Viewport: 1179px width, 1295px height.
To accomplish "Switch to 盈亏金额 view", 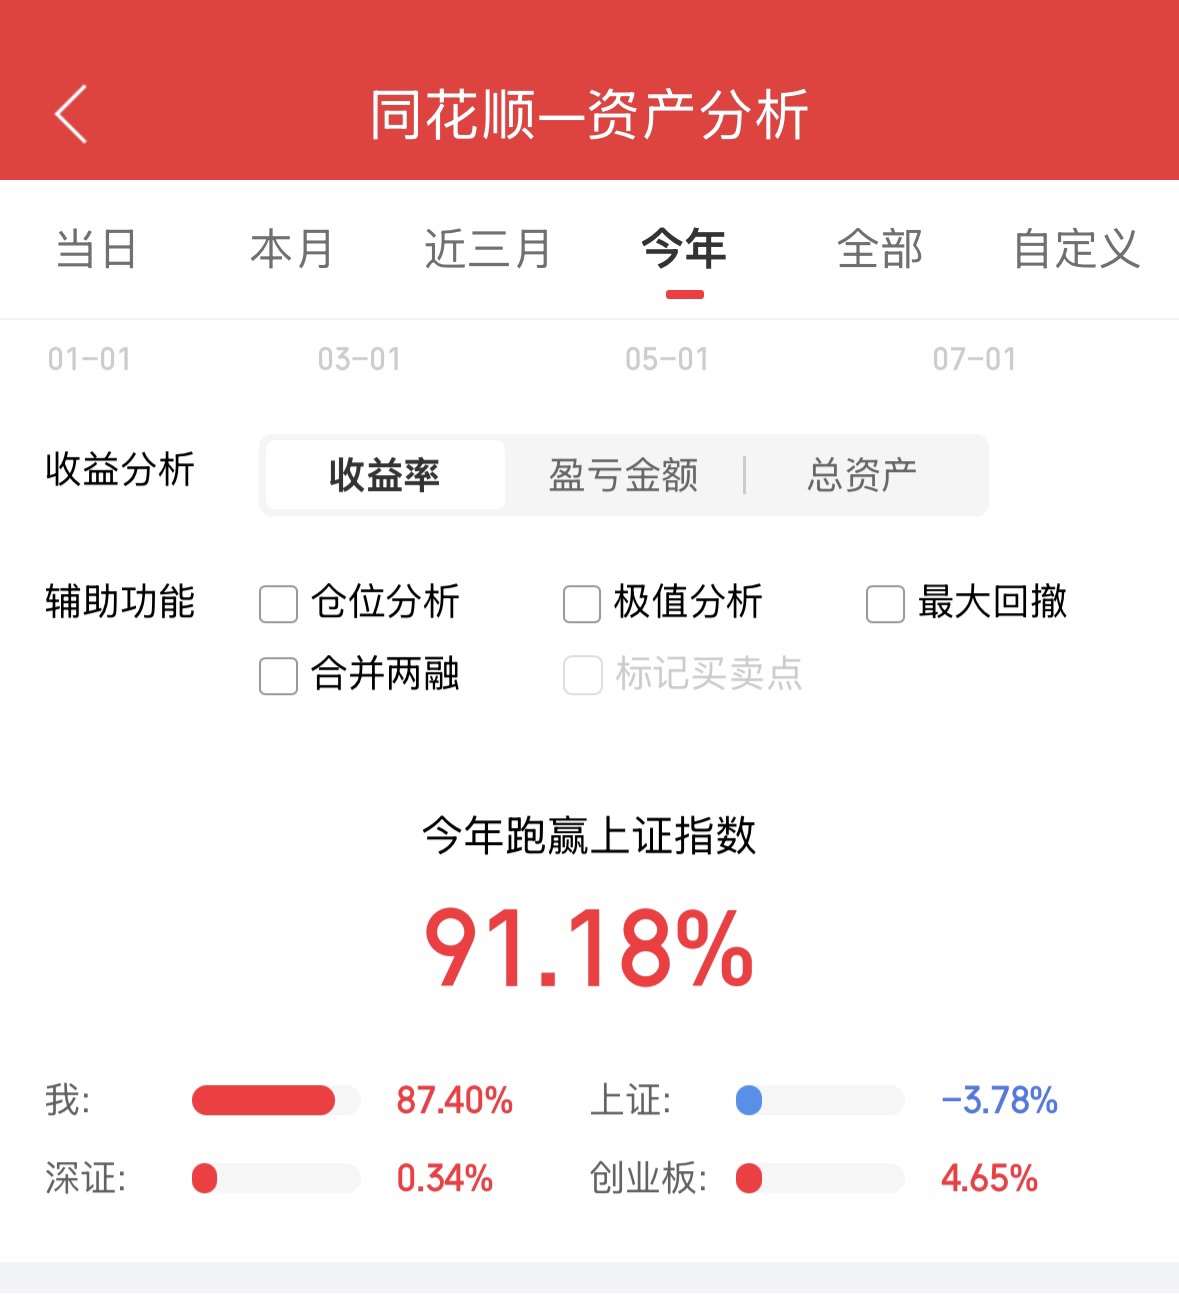I will click(x=623, y=475).
